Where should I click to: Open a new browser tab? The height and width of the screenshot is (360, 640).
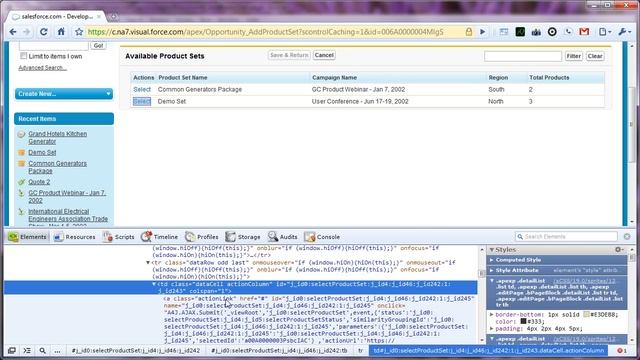click(x=113, y=17)
